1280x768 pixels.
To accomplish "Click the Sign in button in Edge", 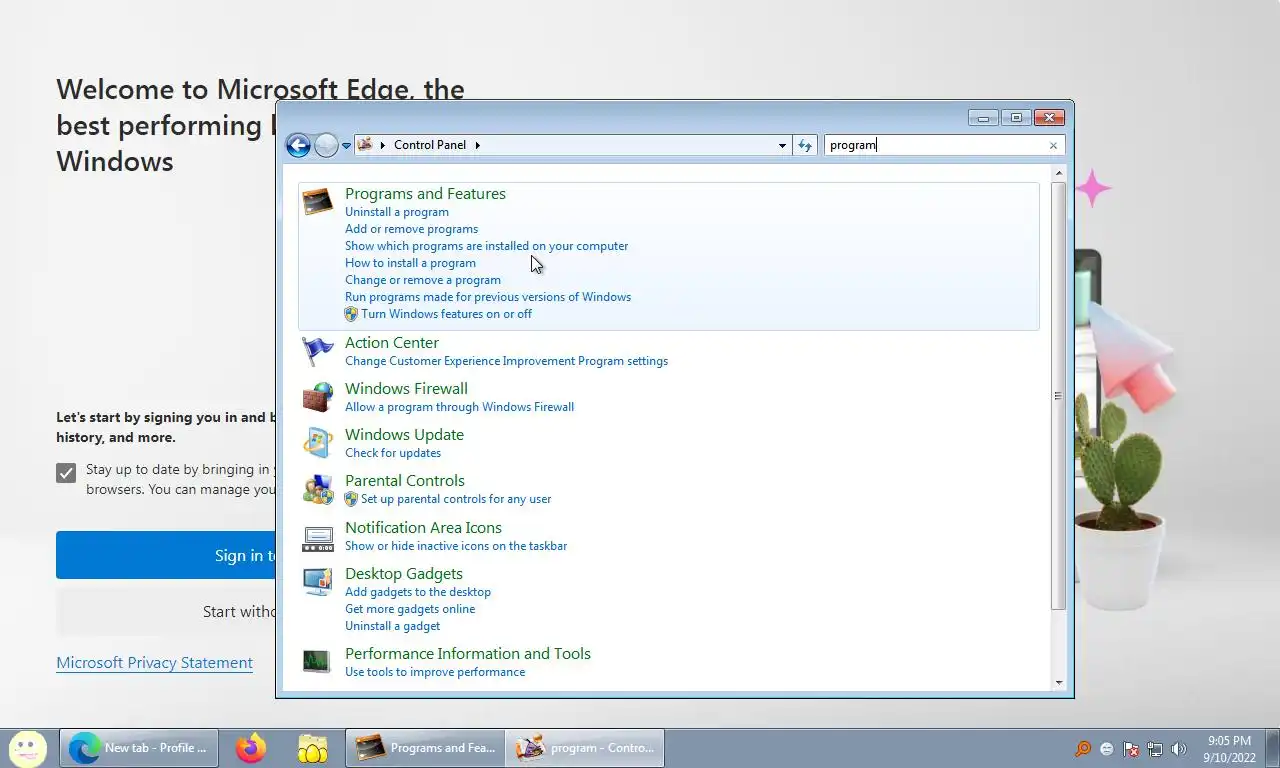I will click(x=165, y=555).
